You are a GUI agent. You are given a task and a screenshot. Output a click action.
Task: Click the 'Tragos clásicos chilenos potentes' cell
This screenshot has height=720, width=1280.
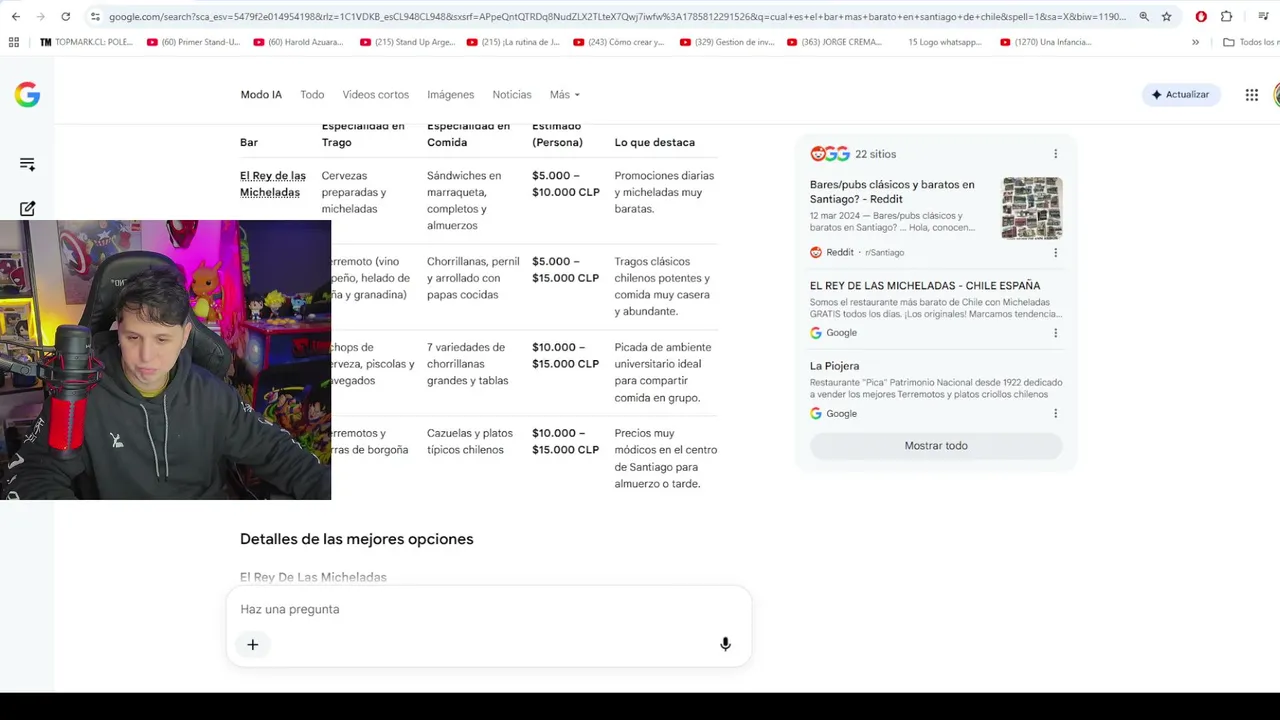[x=662, y=286]
